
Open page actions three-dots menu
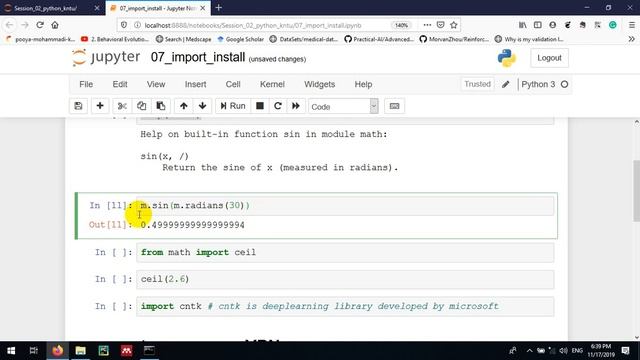click(x=427, y=25)
